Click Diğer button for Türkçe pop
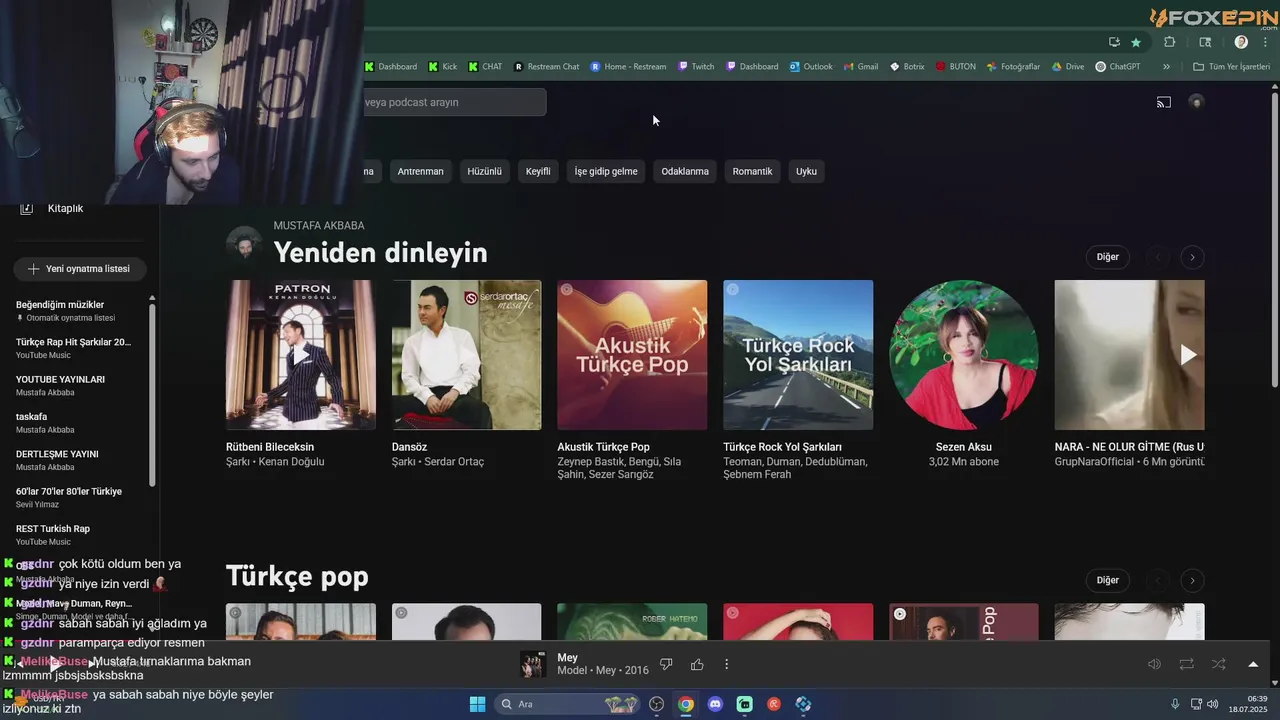 click(x=1108, y=580)
